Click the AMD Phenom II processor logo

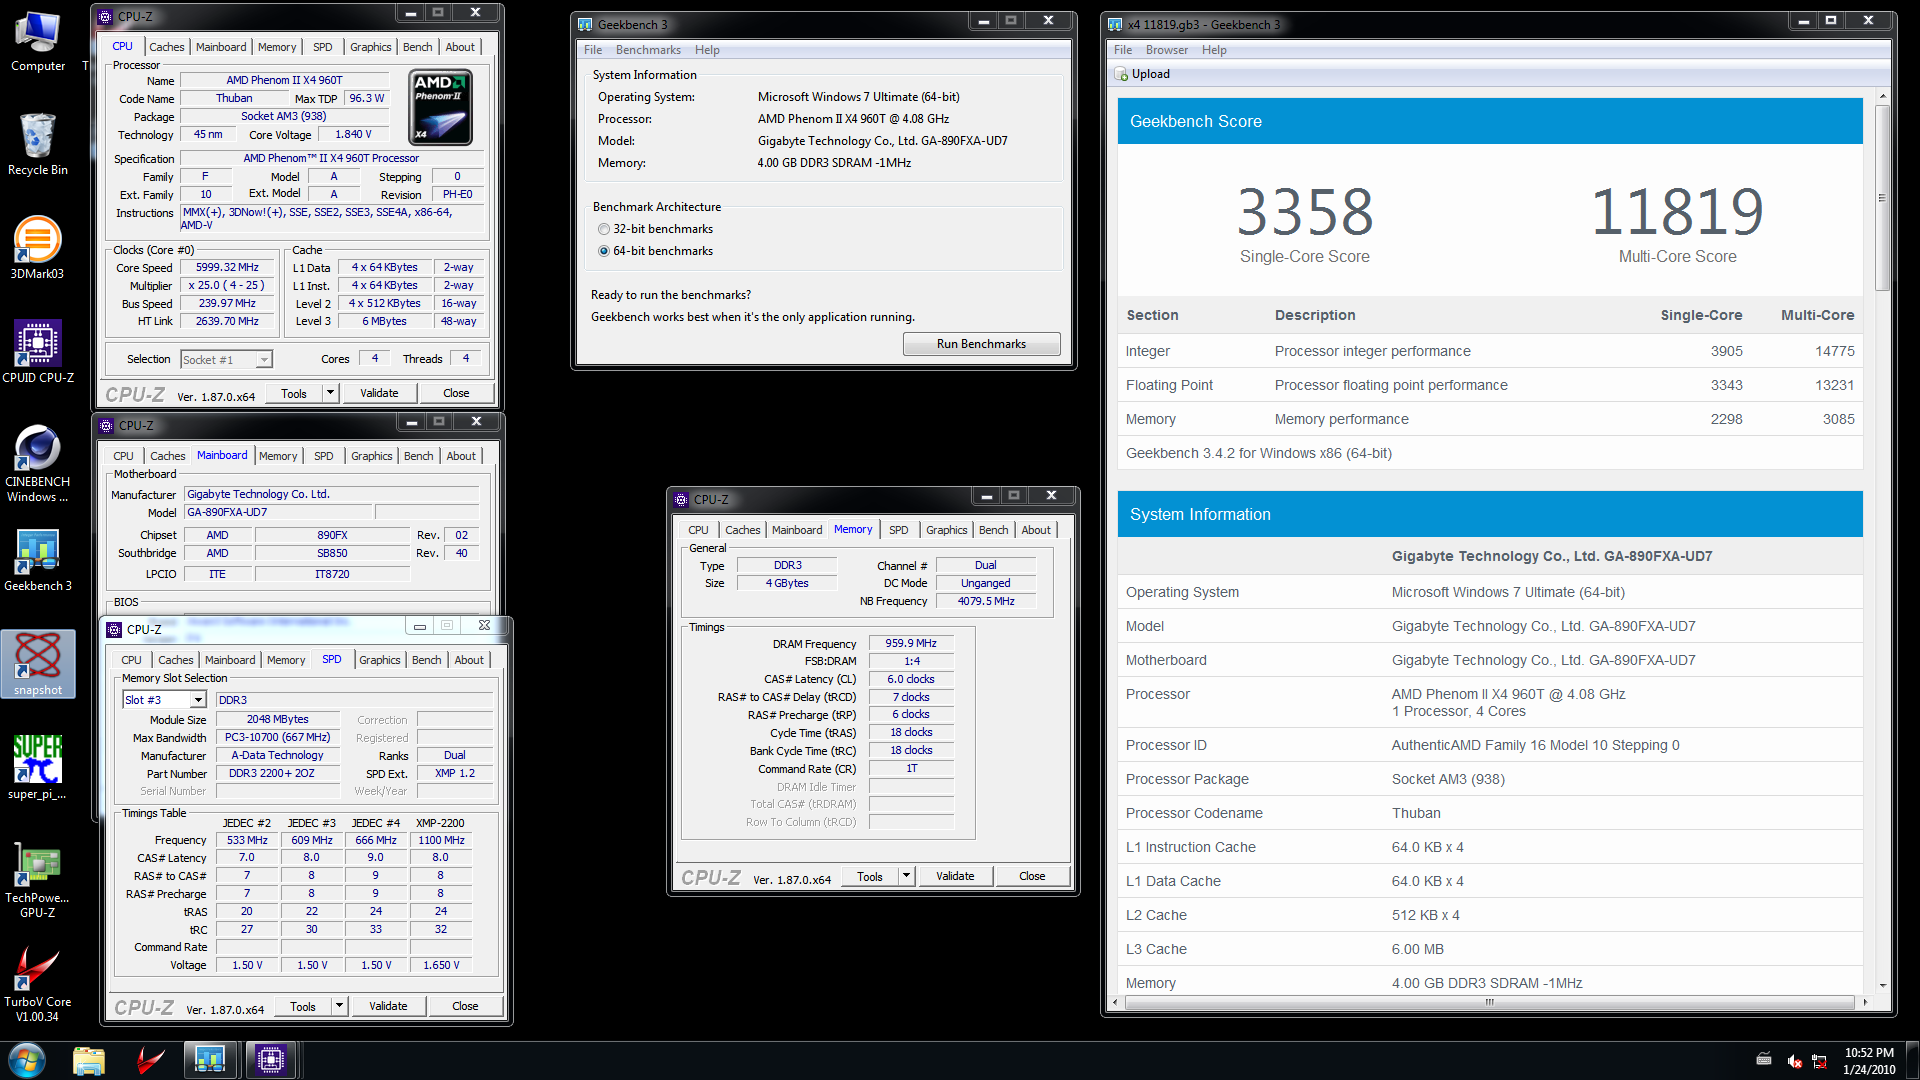[441, 107]
